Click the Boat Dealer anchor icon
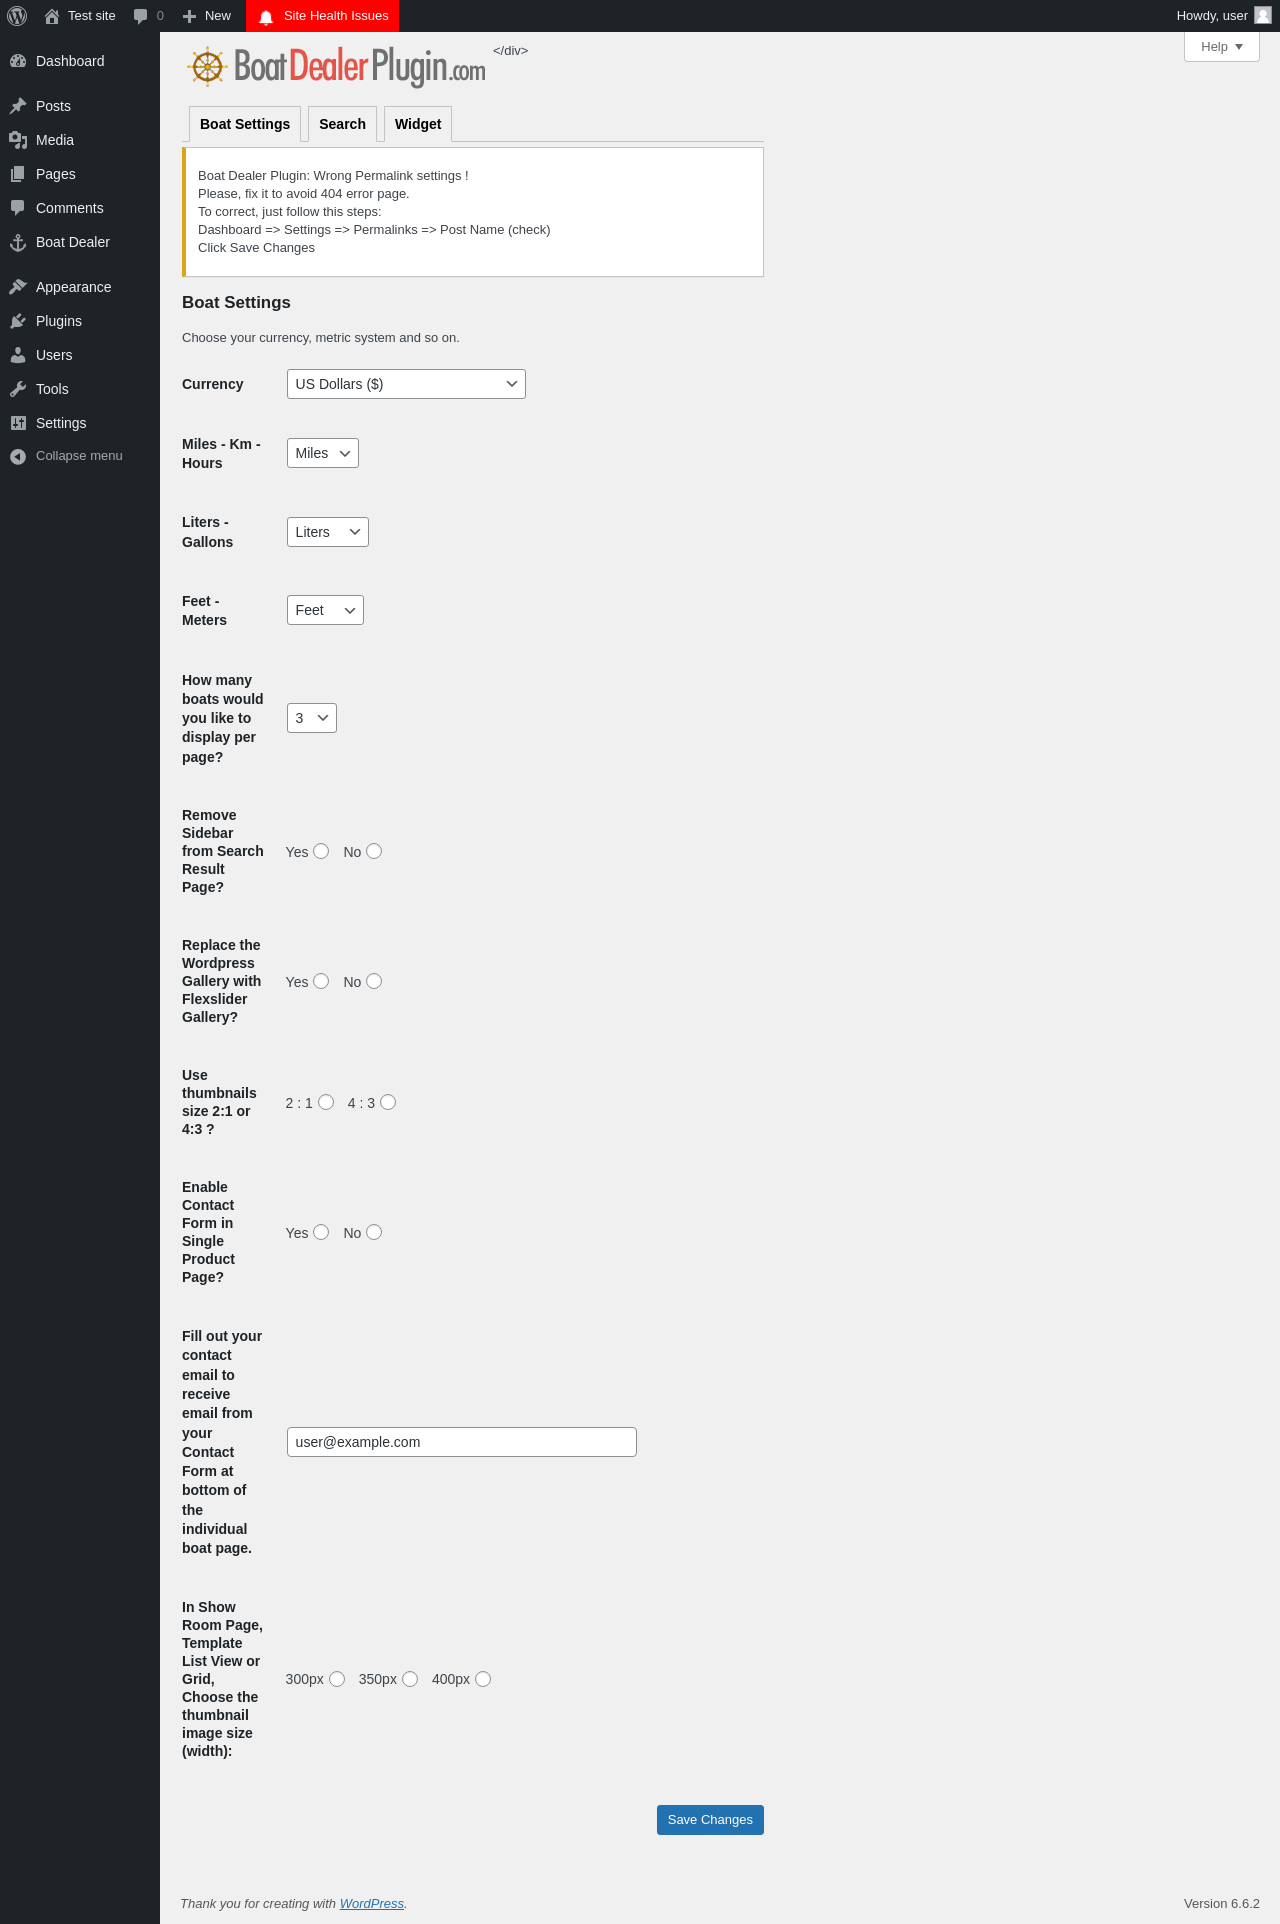 18,242
